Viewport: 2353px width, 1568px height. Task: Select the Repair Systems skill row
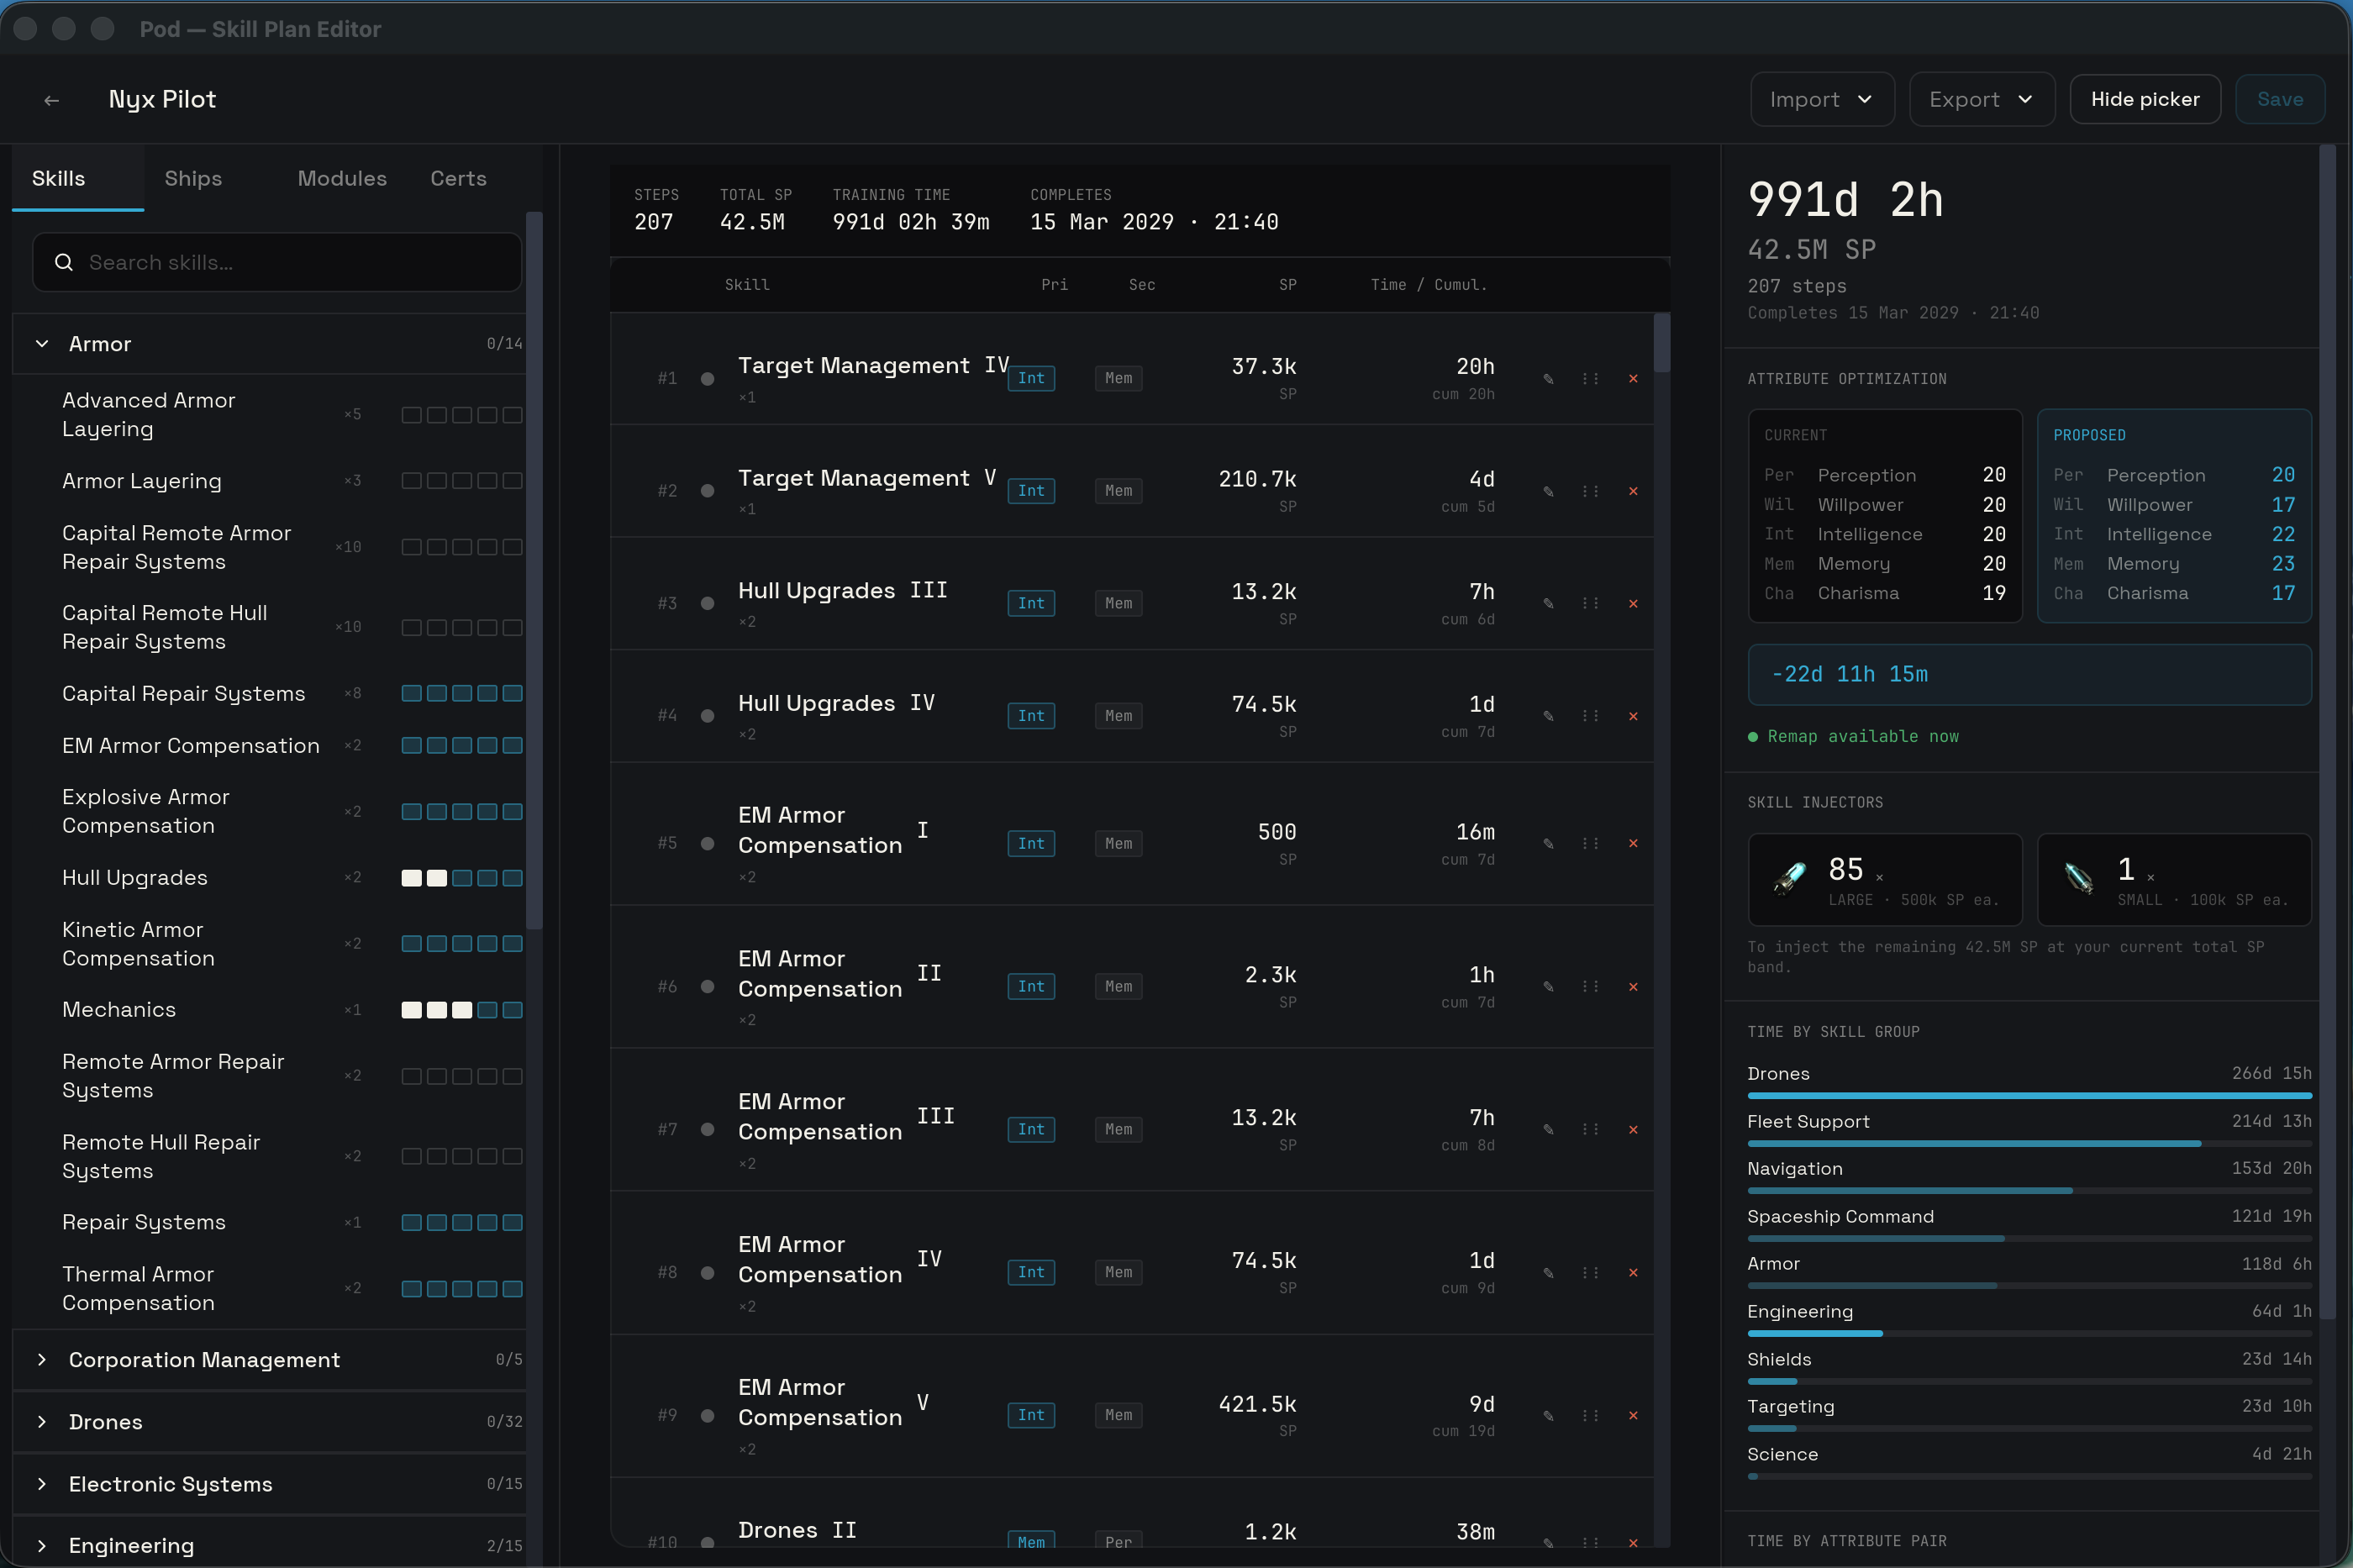269,1223
